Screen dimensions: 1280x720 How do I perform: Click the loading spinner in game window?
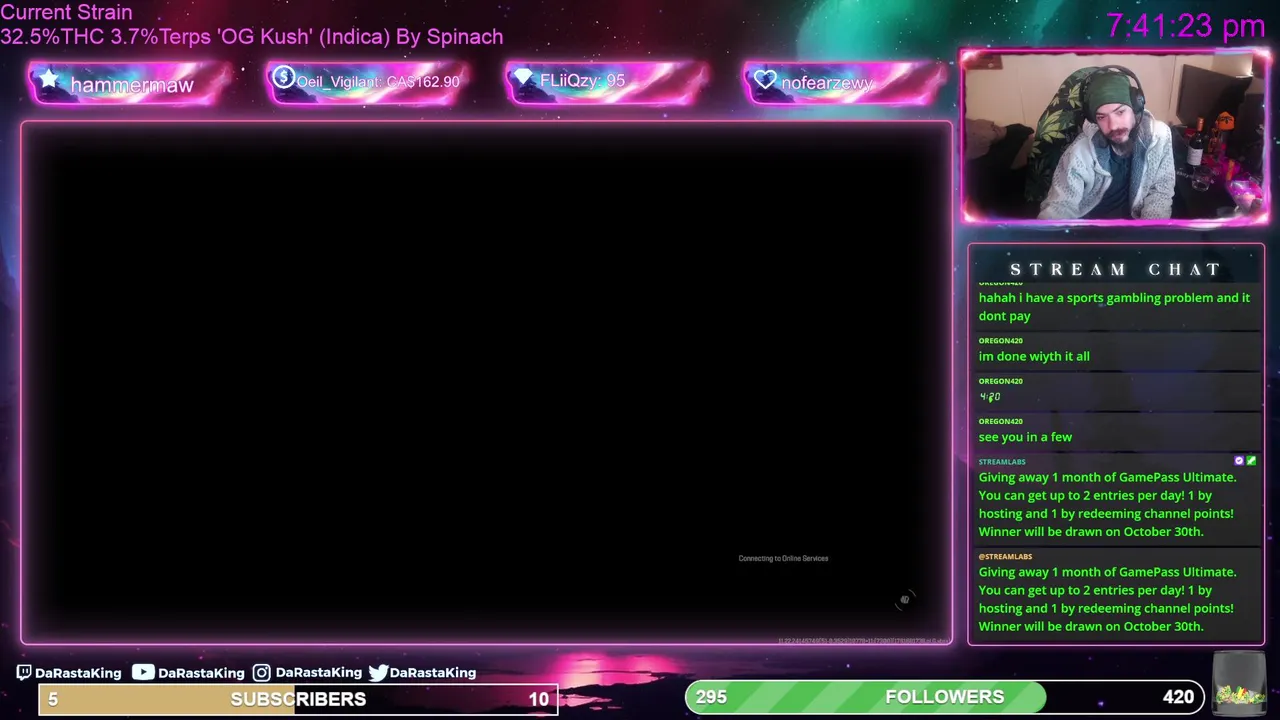coord(904,600)
